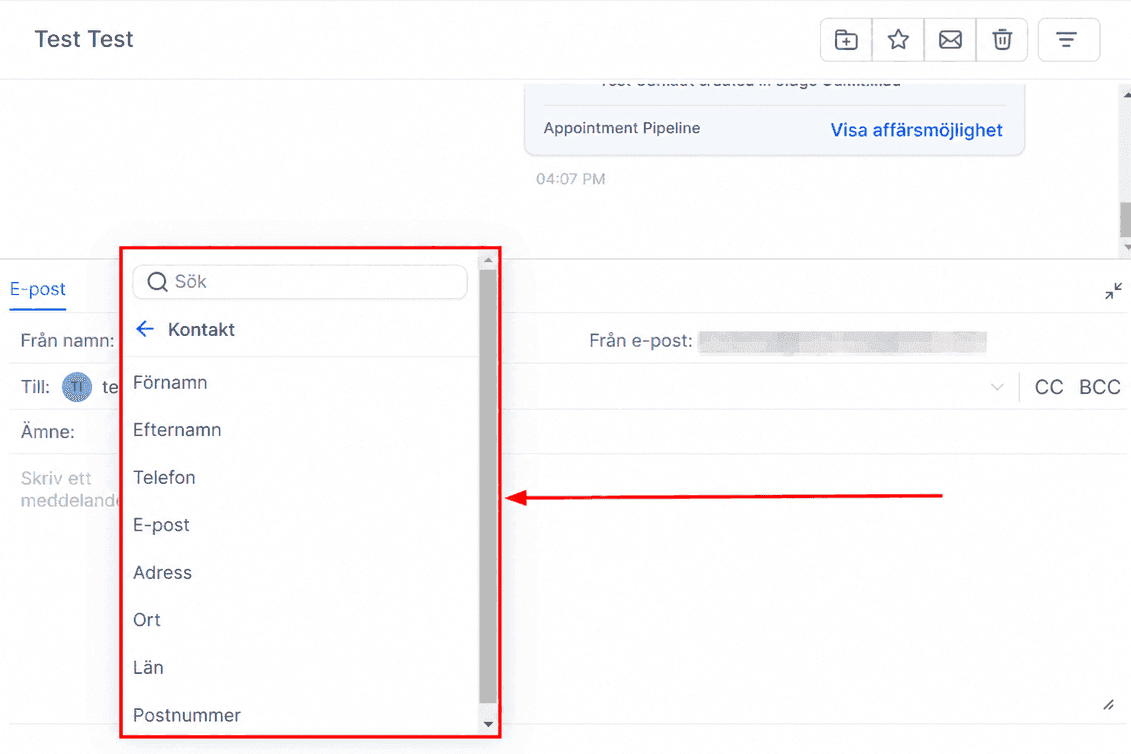Select Adress from the dropdown list
This screenshot has height=754, width=1131.
click(162, 573)
